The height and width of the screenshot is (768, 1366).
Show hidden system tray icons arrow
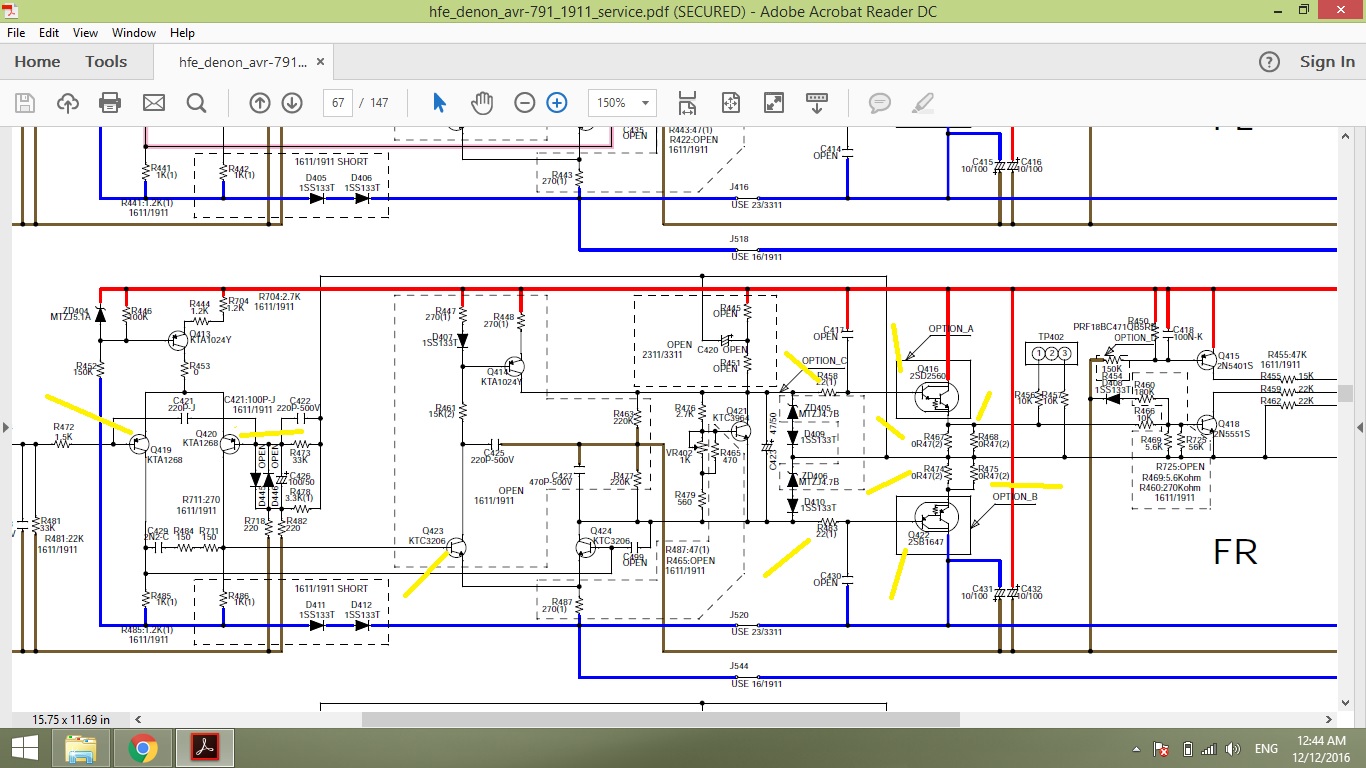[x=1135, y=749]
